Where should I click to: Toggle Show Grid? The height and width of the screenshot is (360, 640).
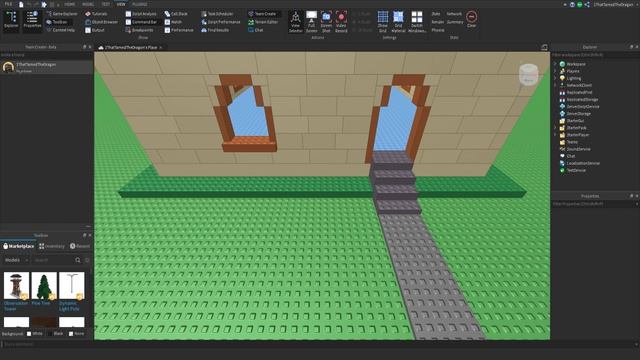382,22
